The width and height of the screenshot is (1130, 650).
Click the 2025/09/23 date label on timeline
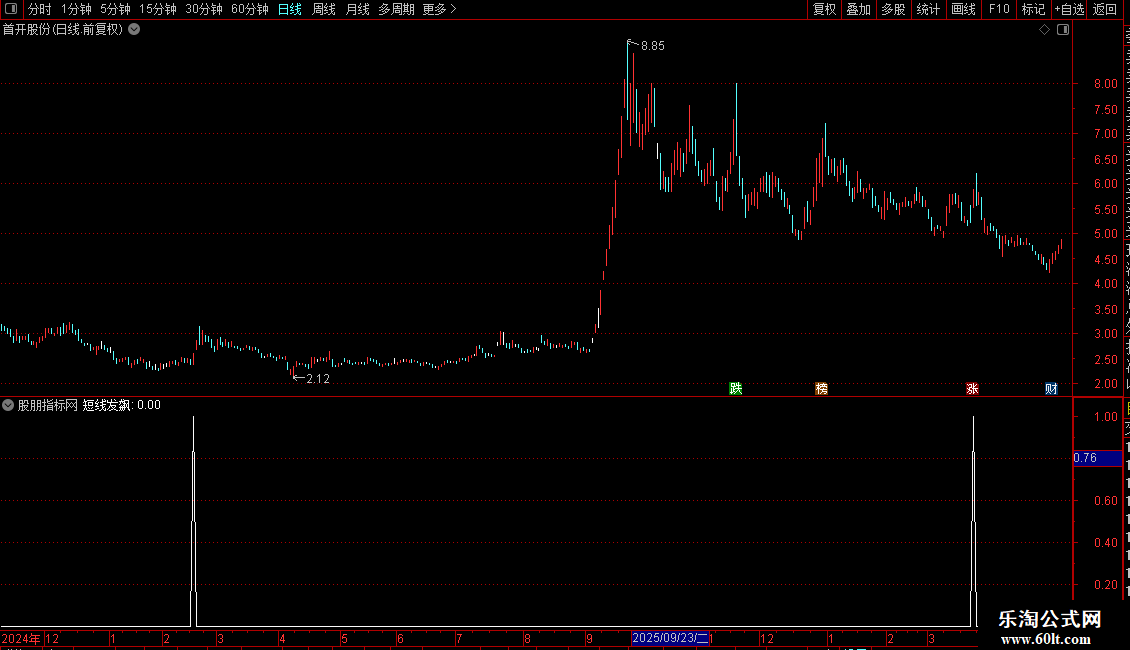669,638
